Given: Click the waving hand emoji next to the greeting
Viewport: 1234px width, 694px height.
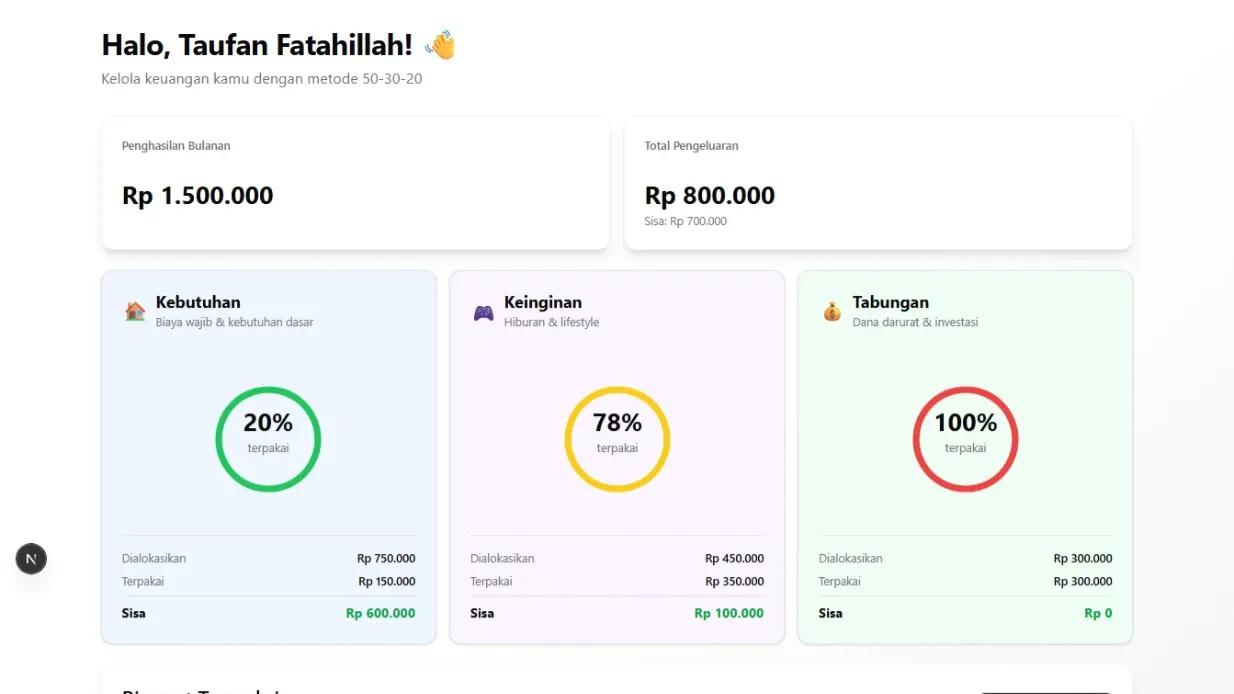Looking at the screenshot, I should 440,44.
